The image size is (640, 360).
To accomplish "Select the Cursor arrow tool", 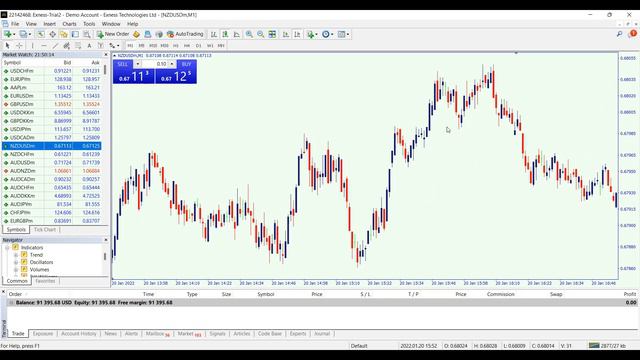I will click(7, 46).
